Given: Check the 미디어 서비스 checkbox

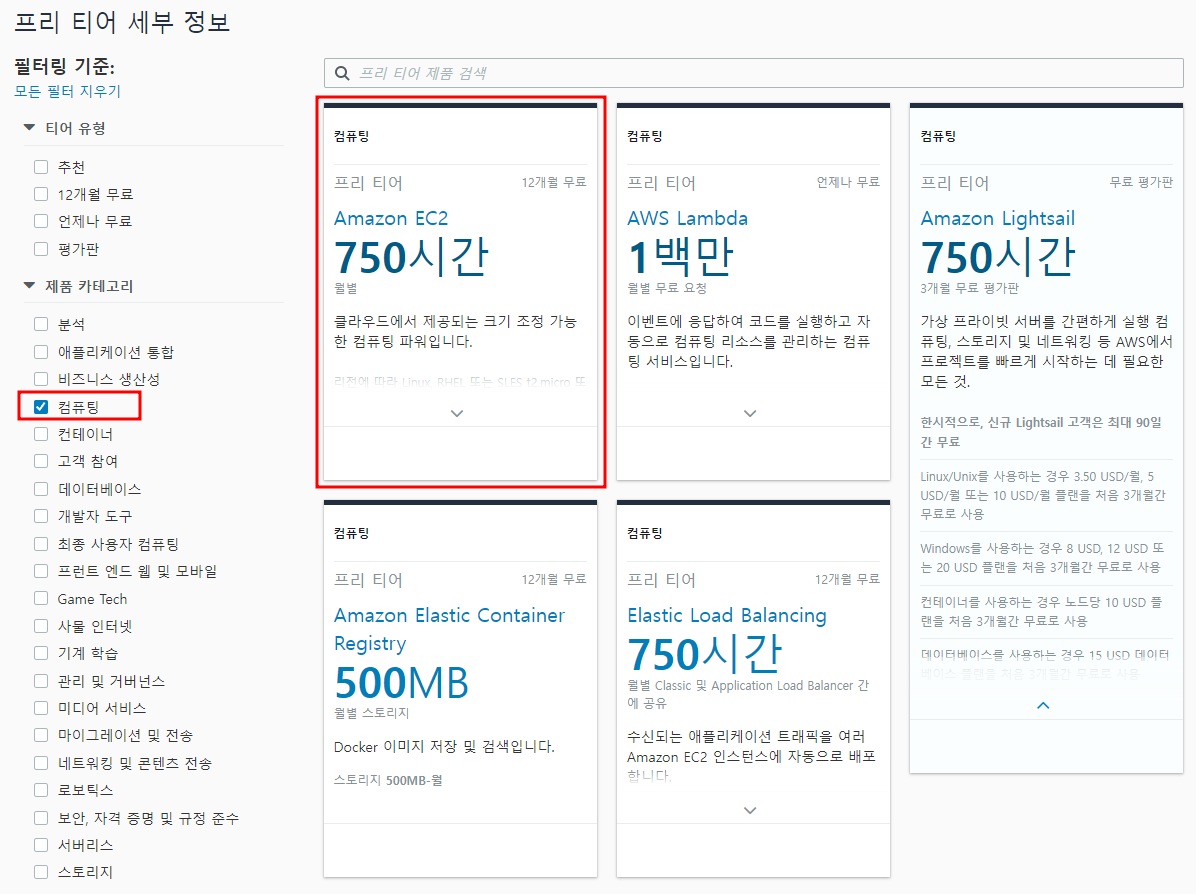Looking at the screenshot, I should click(41, 708).
